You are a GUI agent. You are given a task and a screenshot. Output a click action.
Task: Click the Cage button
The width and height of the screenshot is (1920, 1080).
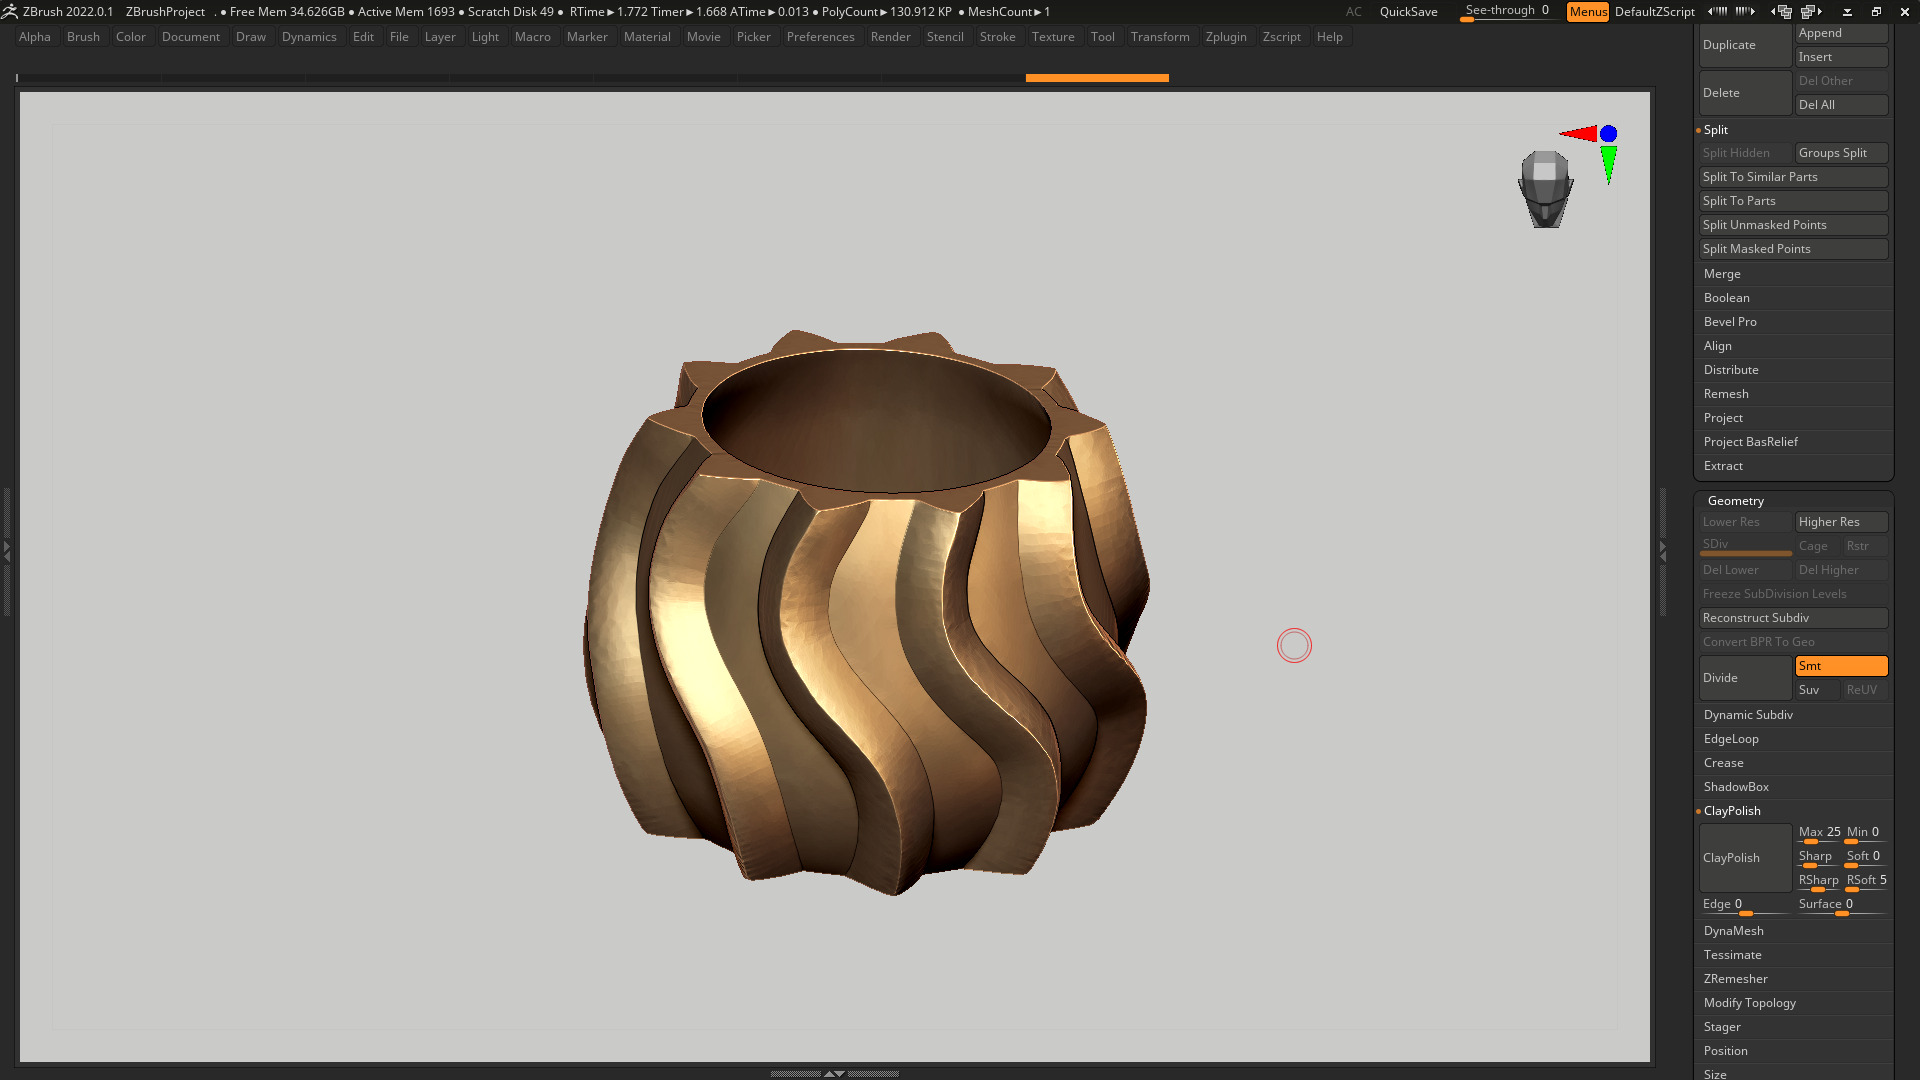[x=1817, y=546]
